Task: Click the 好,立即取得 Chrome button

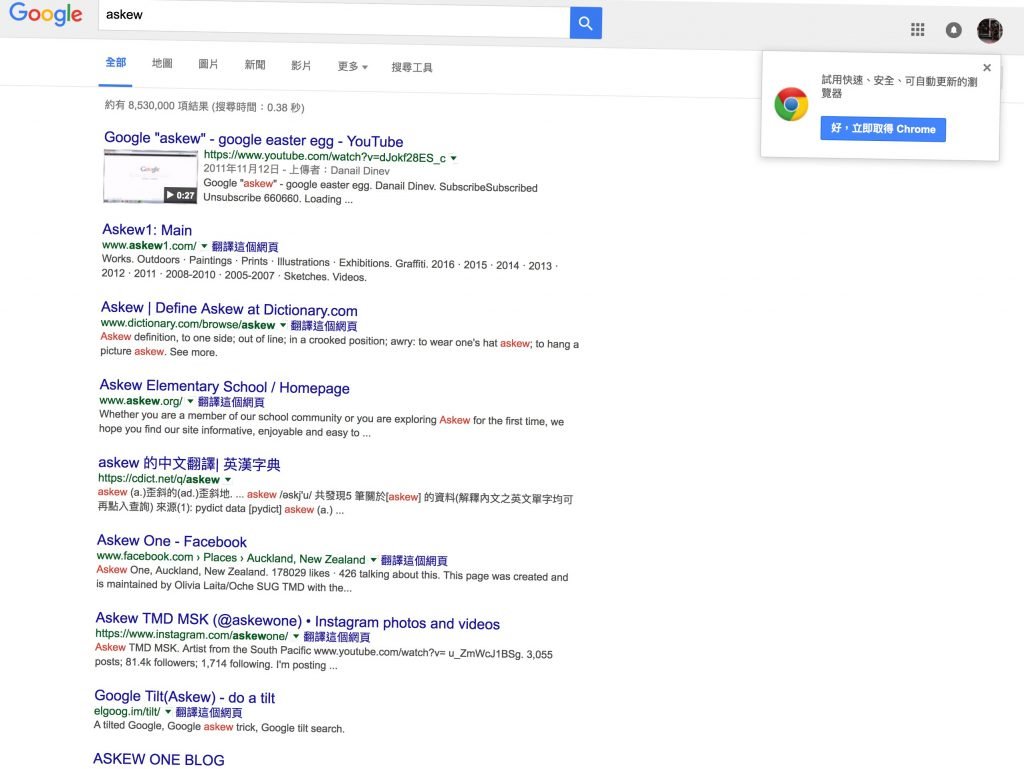Action: (882, 129)
